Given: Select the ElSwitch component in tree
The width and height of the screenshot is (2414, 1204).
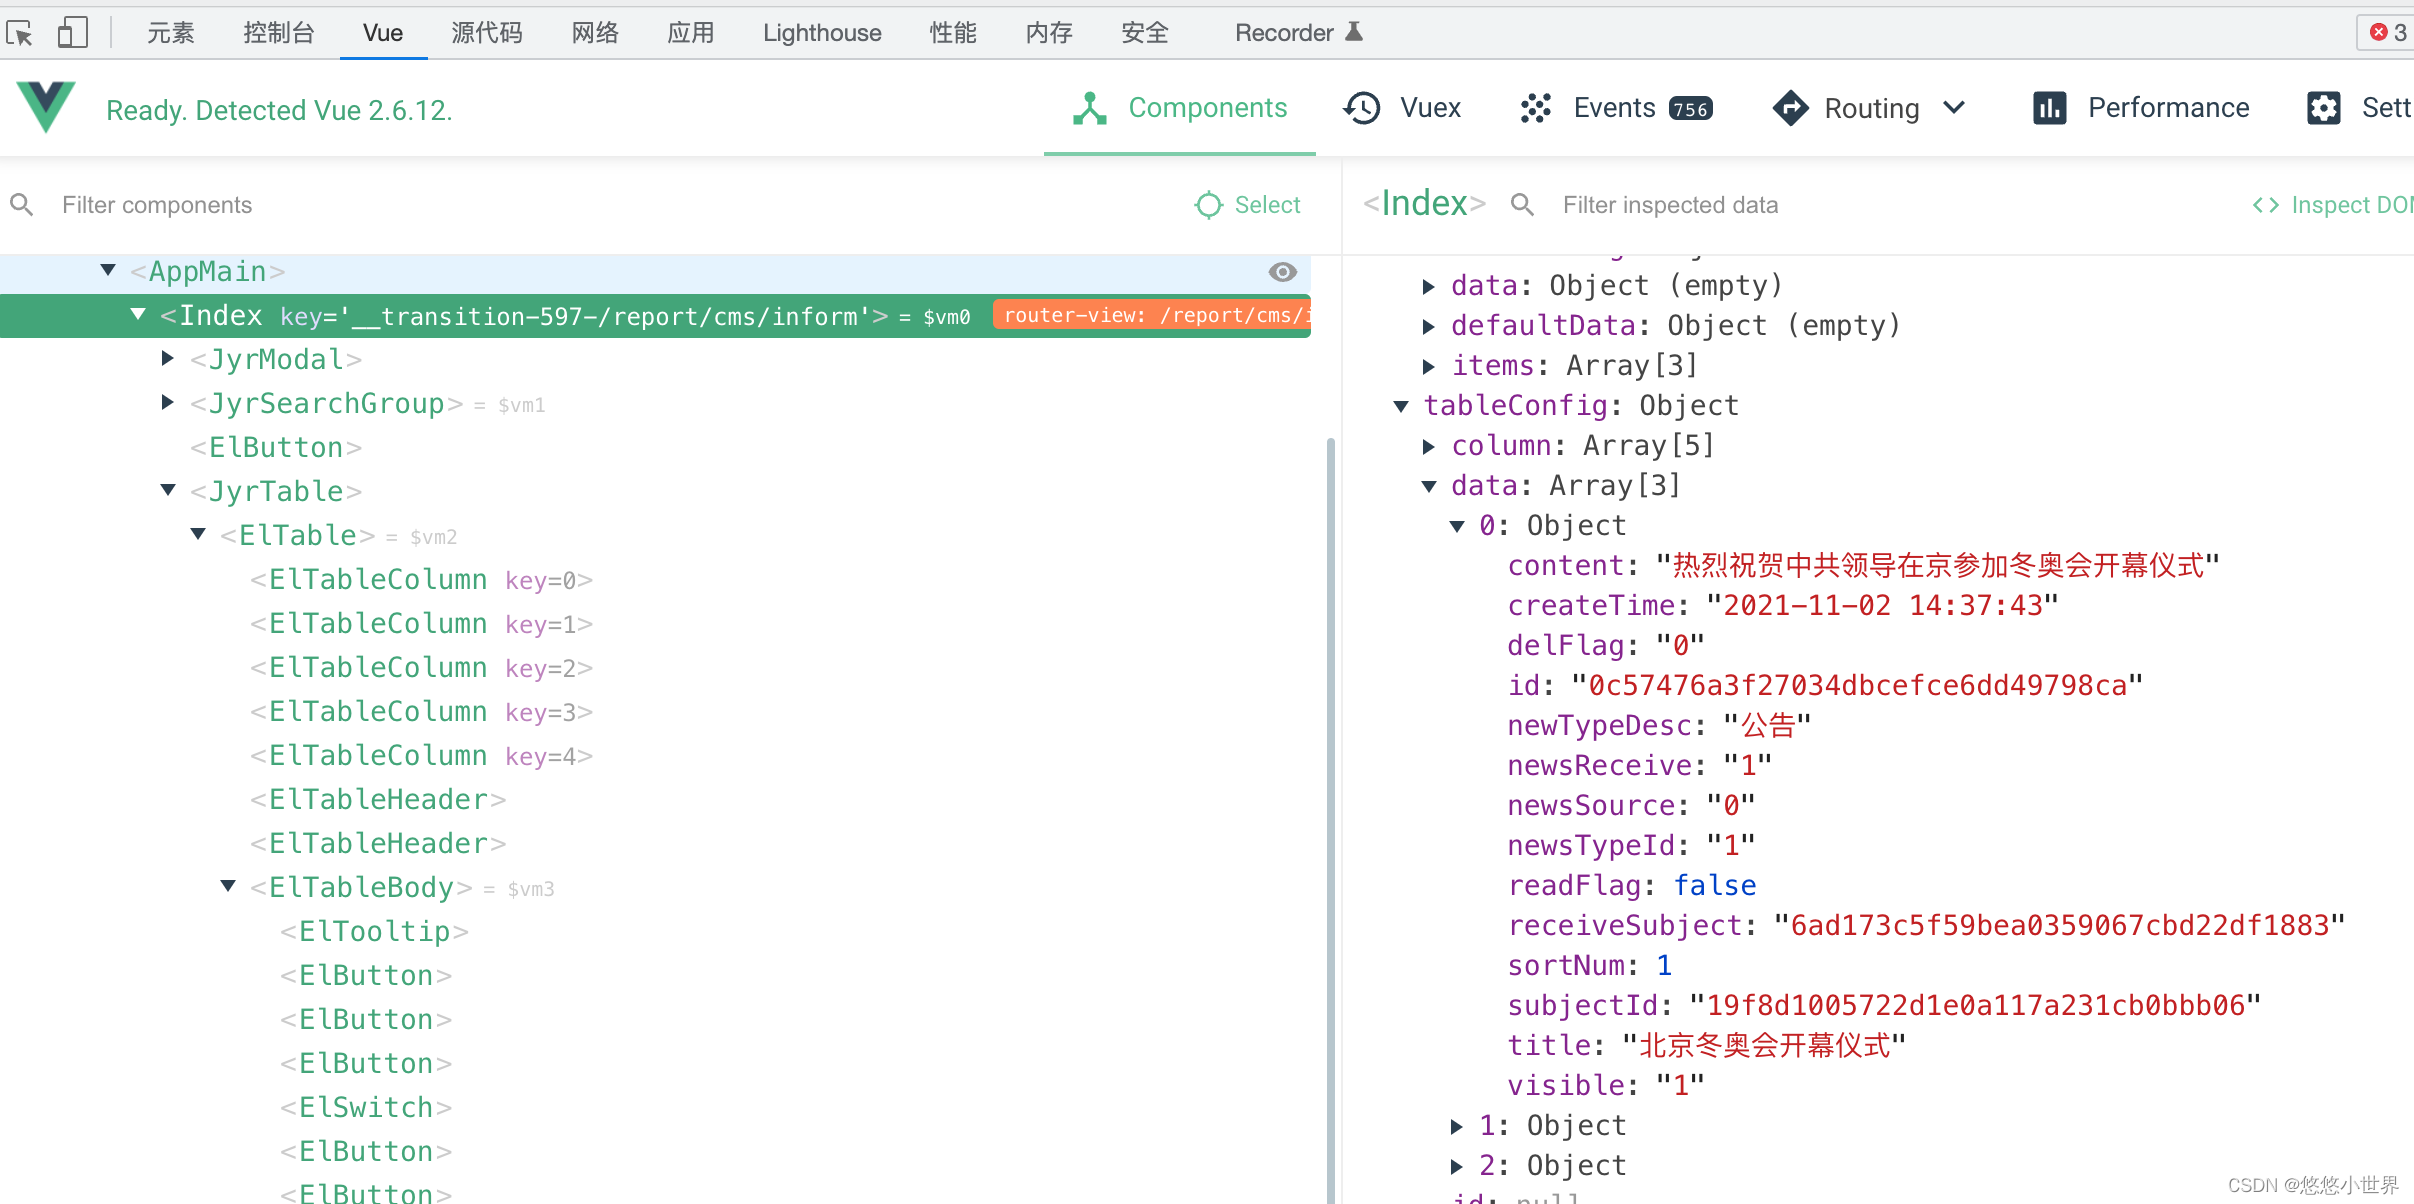Looking at the screenshot, I should click(x=366, y=1108).
